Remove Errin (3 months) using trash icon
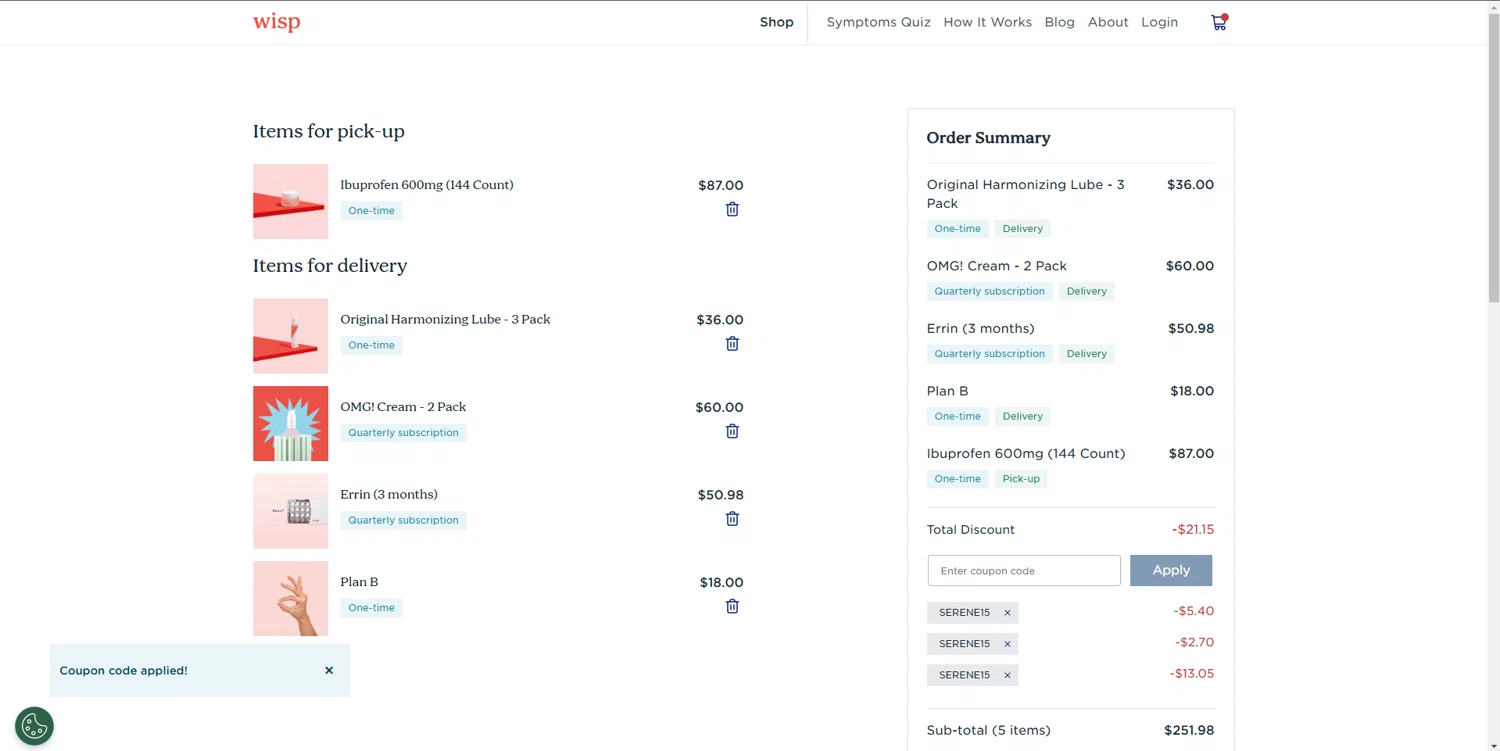This screenshot has width=1500, height=751. [x=732, y=519]
